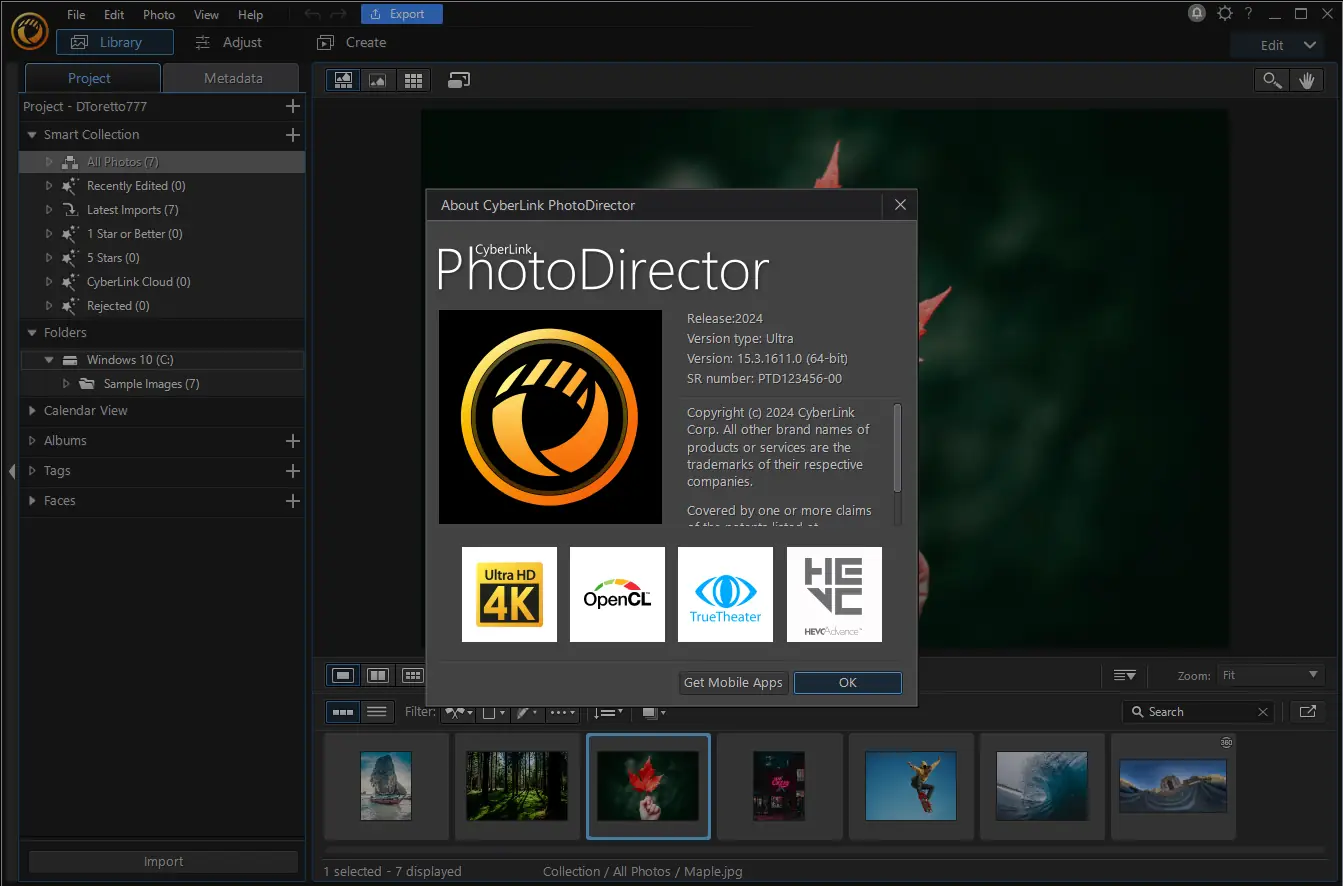Viewport: 1343px width, 886px height.
Task: Select the zoom magnifier tool
Action: (1272, 81)
